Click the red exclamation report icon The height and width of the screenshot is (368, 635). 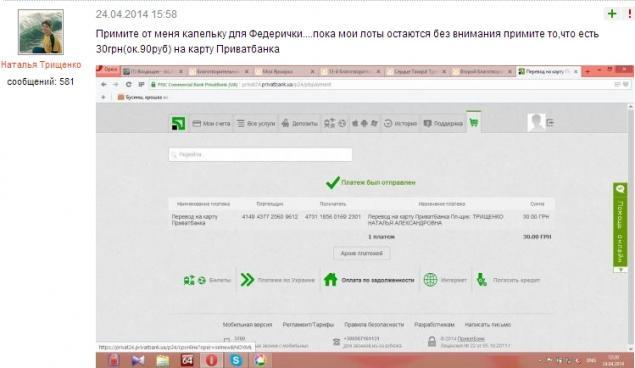630,14
